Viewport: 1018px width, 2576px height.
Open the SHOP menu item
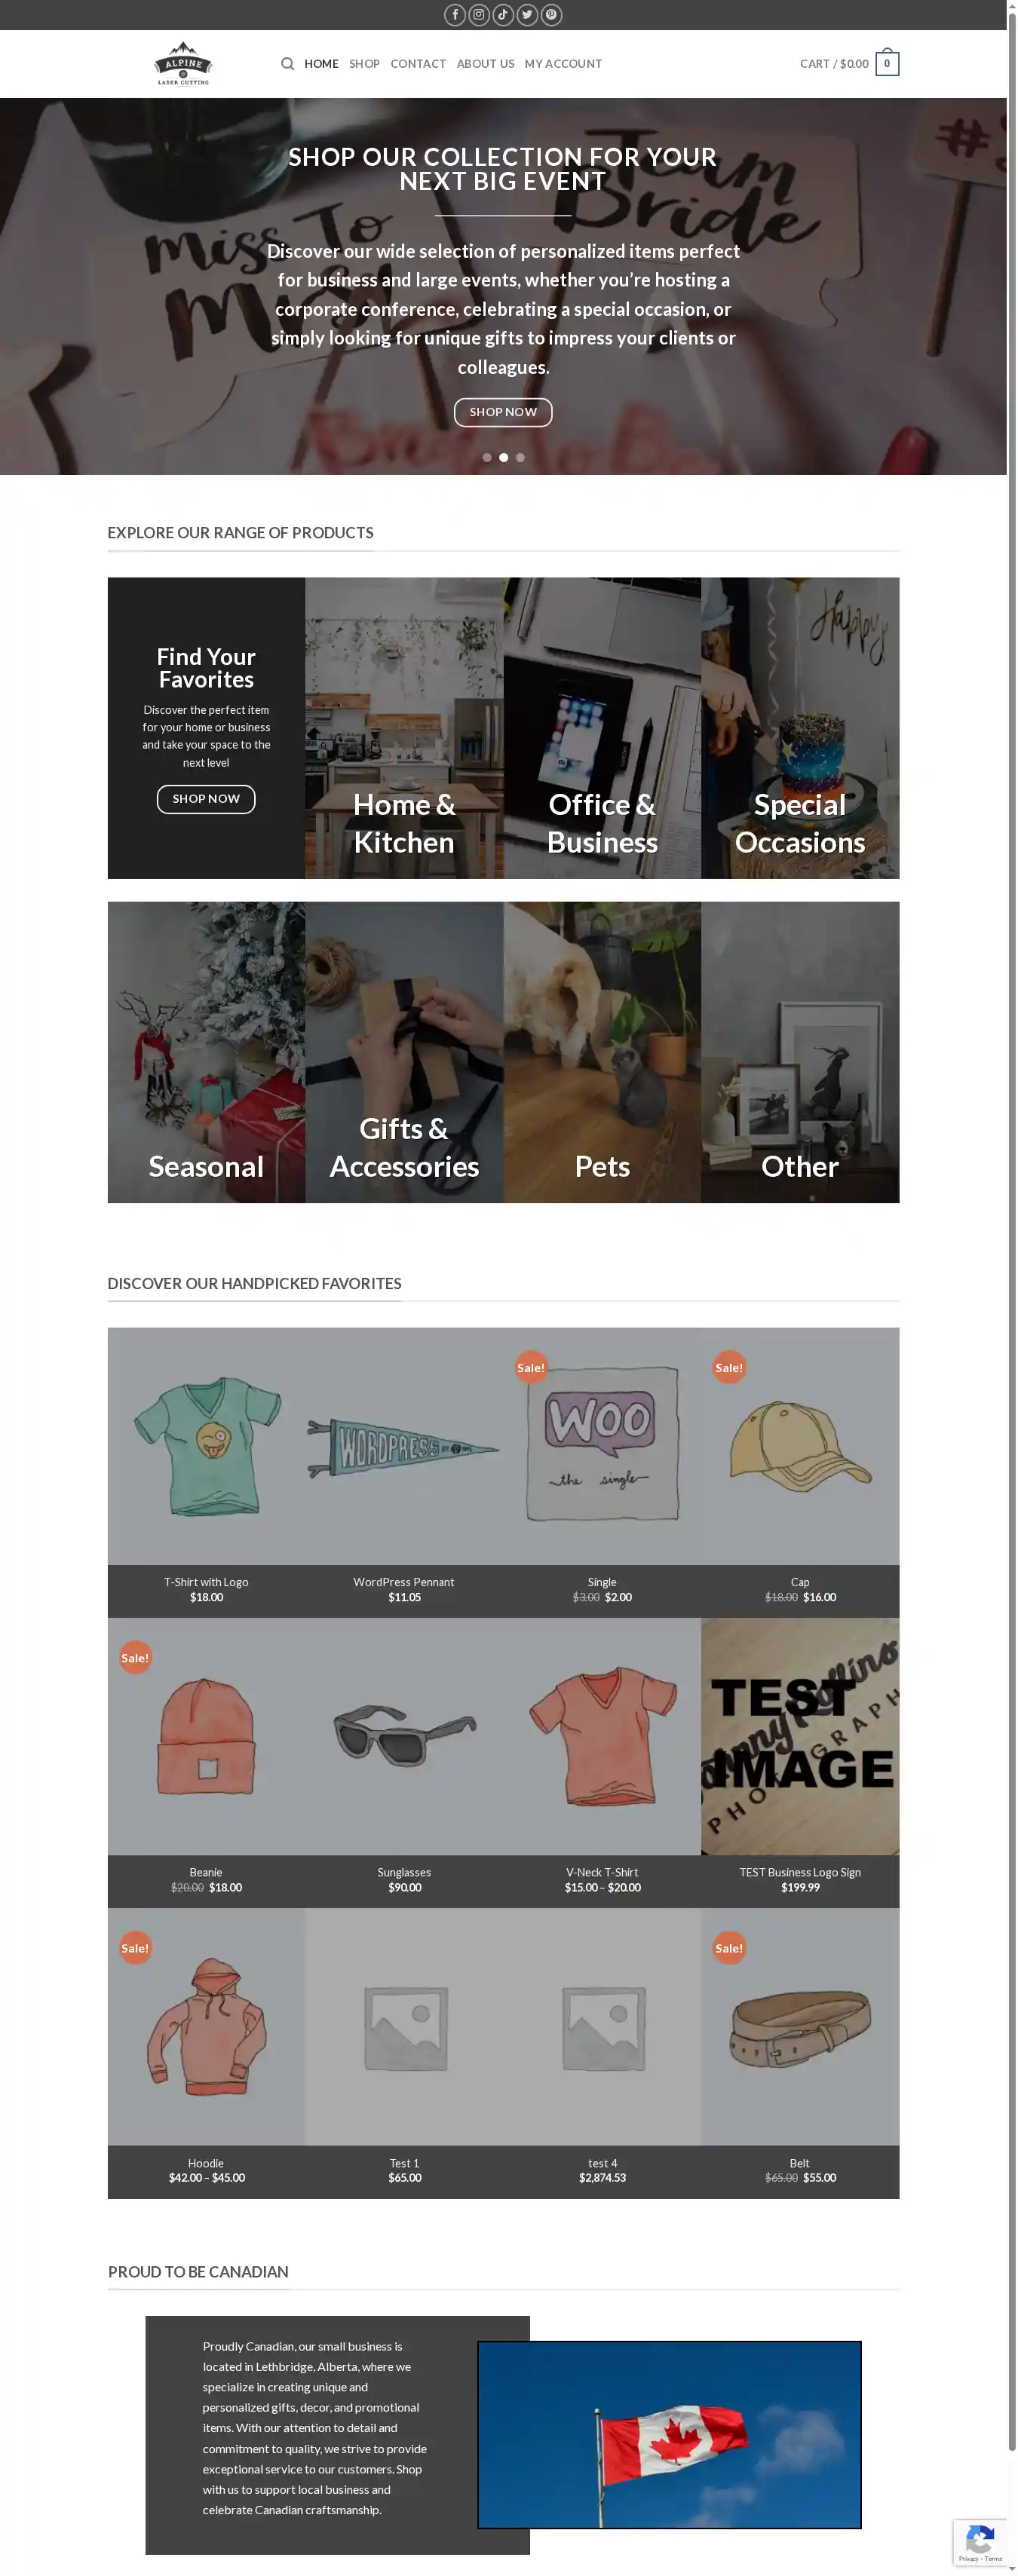pyautogui.click(x=364, y=64)
